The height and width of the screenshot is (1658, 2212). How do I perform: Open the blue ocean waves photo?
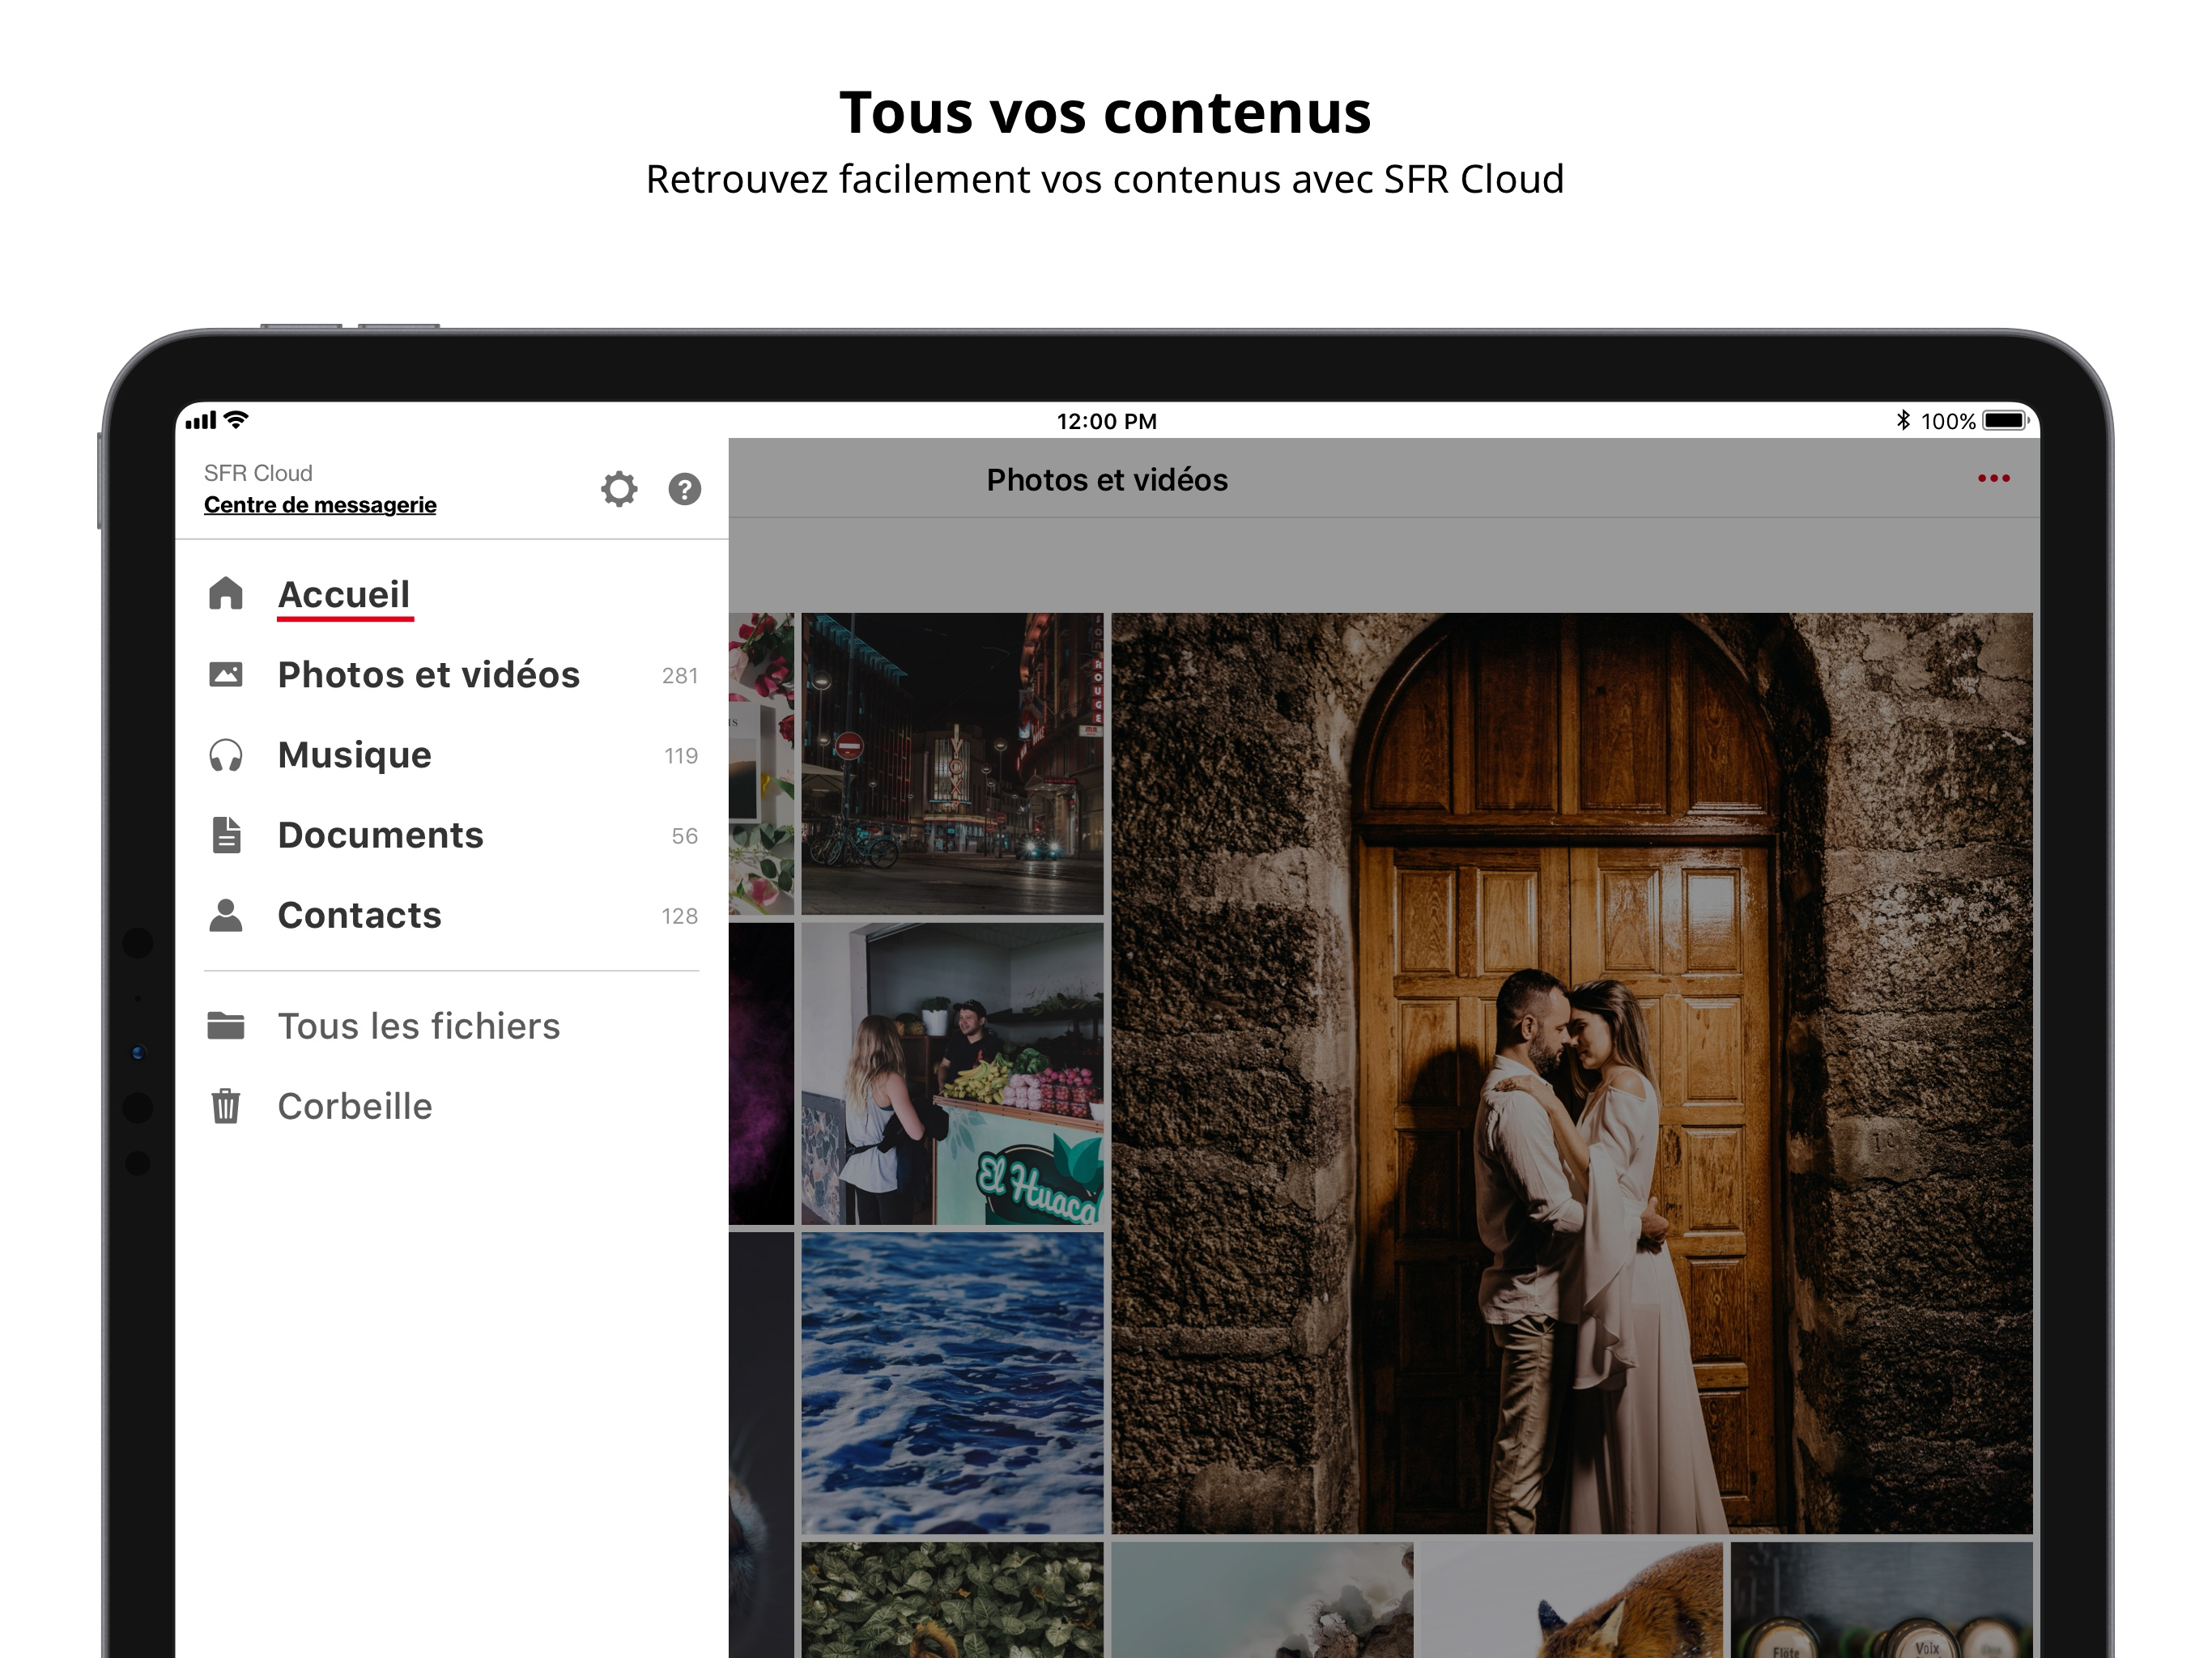tap(952, 1382)
